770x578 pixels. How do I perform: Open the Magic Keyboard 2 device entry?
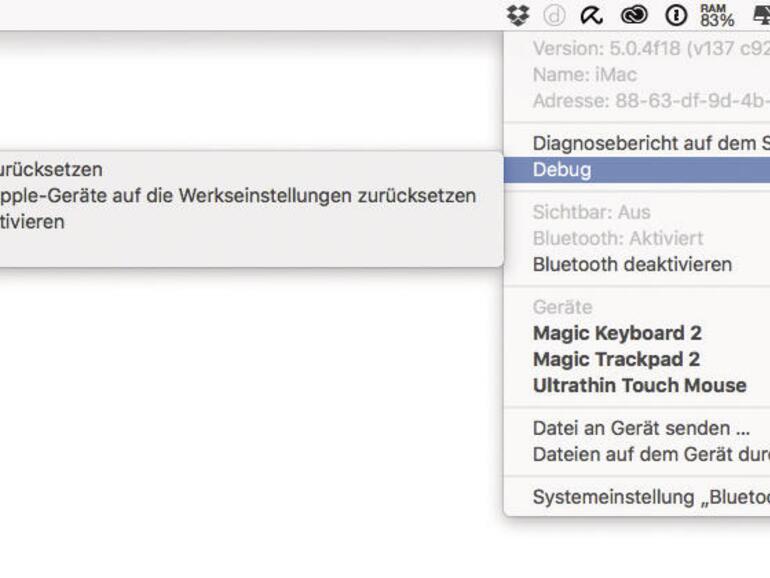[637, 333]
